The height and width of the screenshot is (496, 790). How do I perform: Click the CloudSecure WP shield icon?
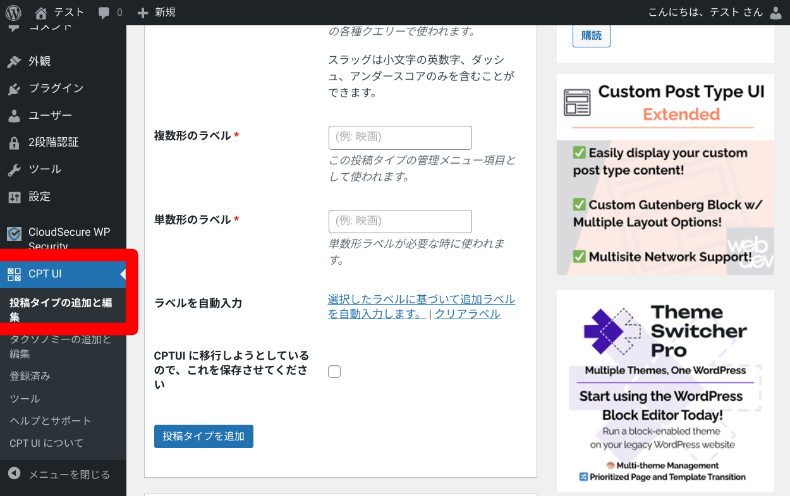tap(14, 233)
